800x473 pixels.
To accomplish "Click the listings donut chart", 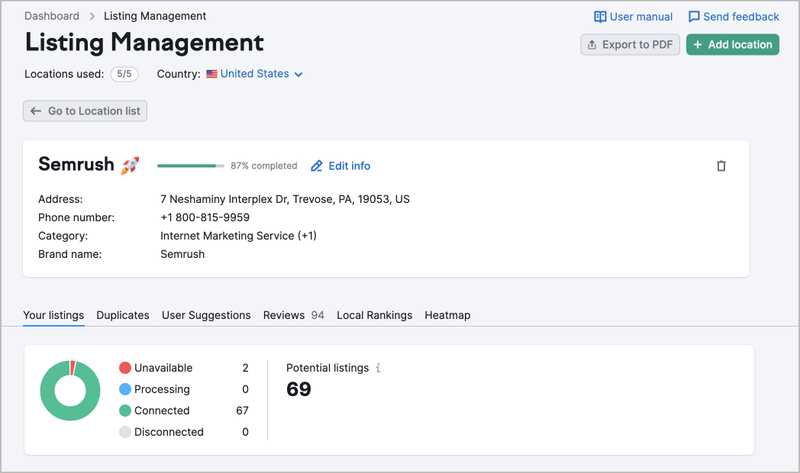I will 70,390.
